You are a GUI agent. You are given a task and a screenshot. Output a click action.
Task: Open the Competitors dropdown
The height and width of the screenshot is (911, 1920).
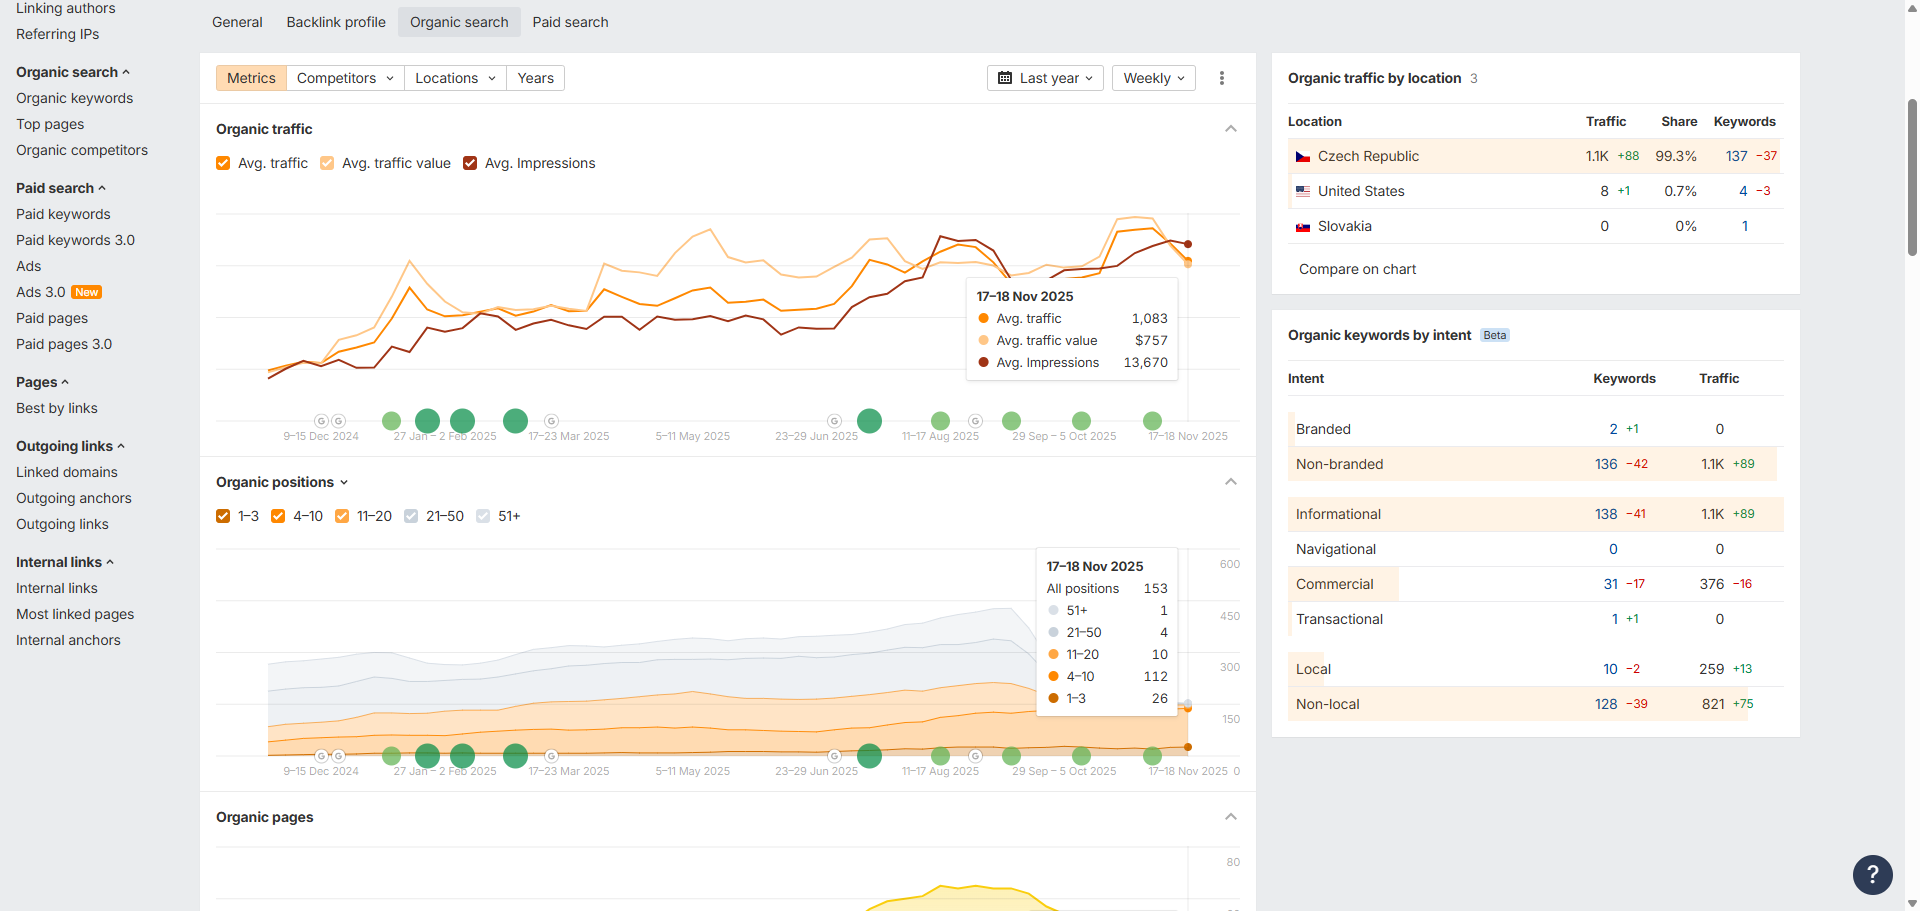345,78
